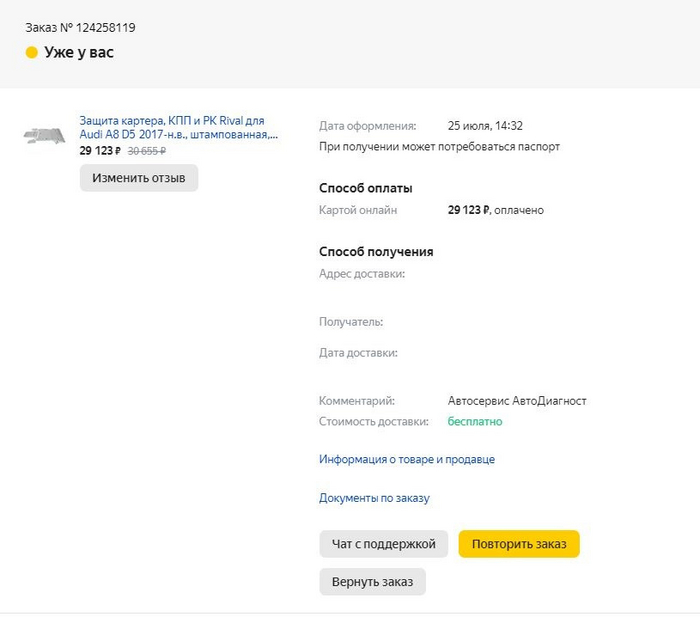Click the green бесплатно delivery cost
The image size is (700, 617).
[475, 422]
